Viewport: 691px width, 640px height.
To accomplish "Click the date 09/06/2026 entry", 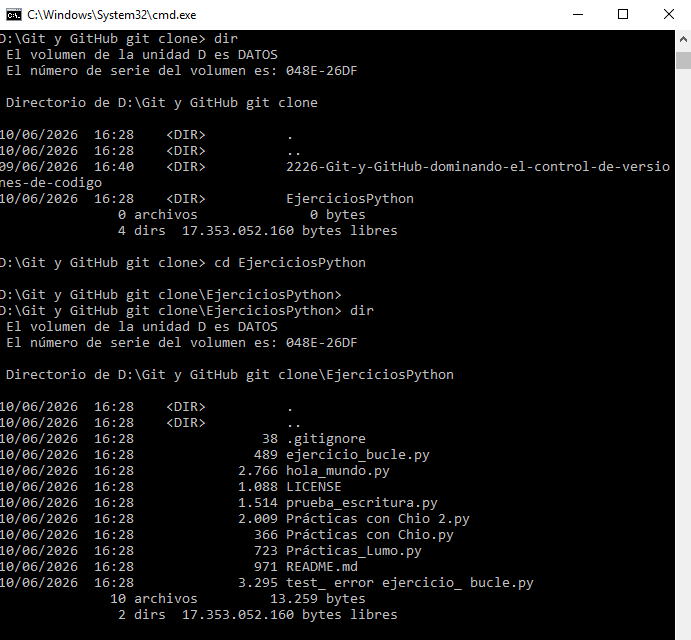I will (x=39, y=167).
